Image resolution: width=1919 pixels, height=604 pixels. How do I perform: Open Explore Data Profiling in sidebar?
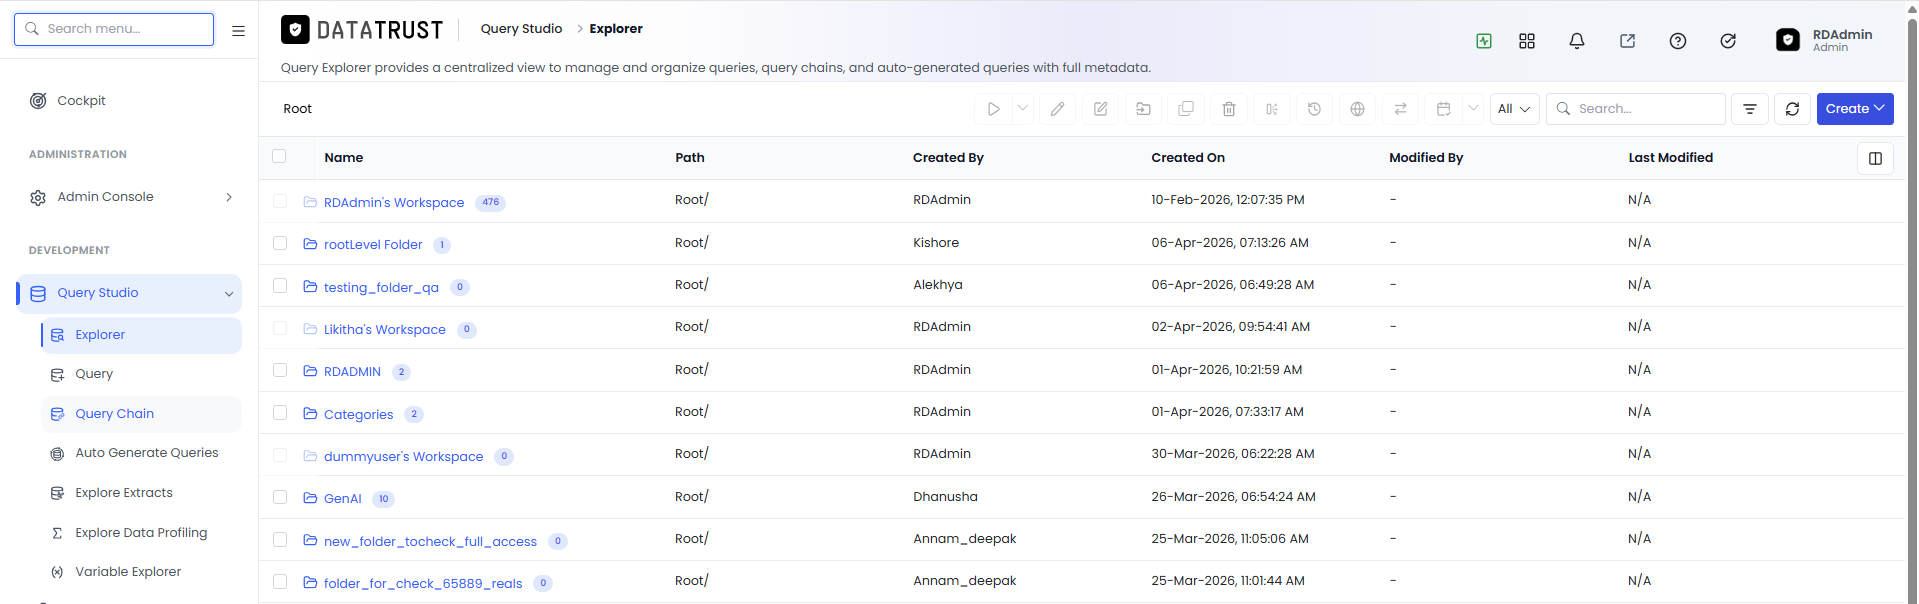141,533
